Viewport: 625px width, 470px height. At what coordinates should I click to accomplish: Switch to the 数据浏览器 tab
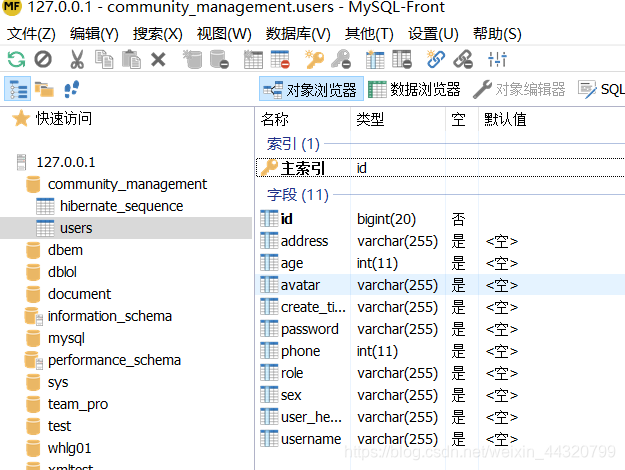415,89
